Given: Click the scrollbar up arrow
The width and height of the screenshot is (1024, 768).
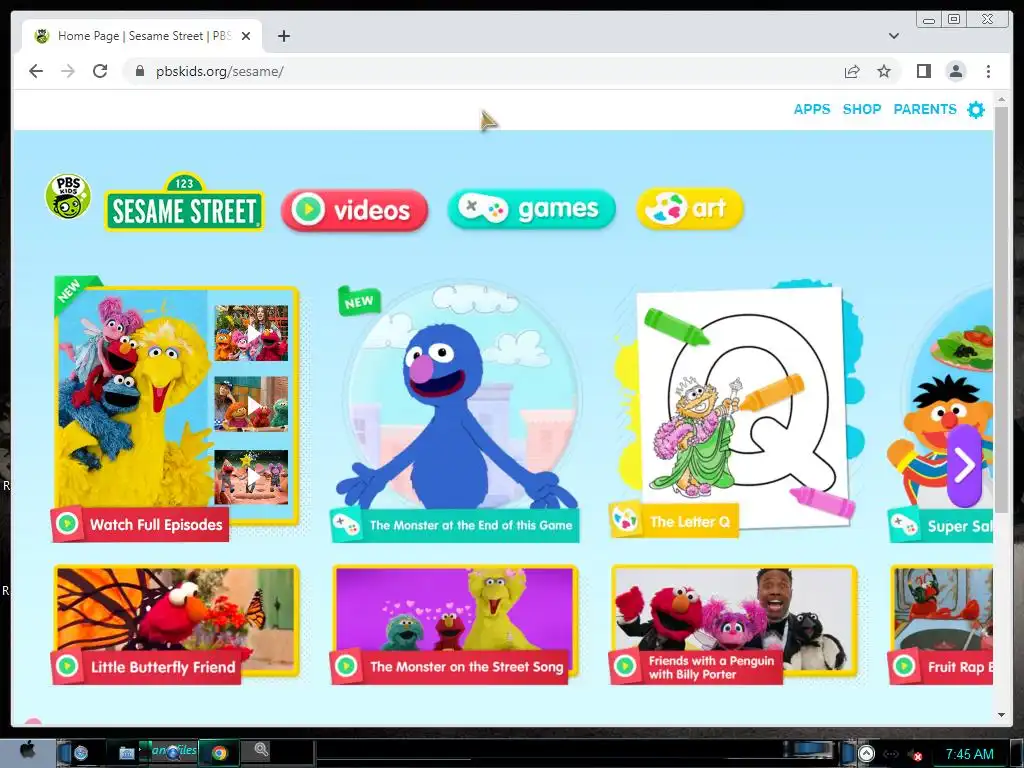Looking at the screenshot, I should [x=1001, y=99].
